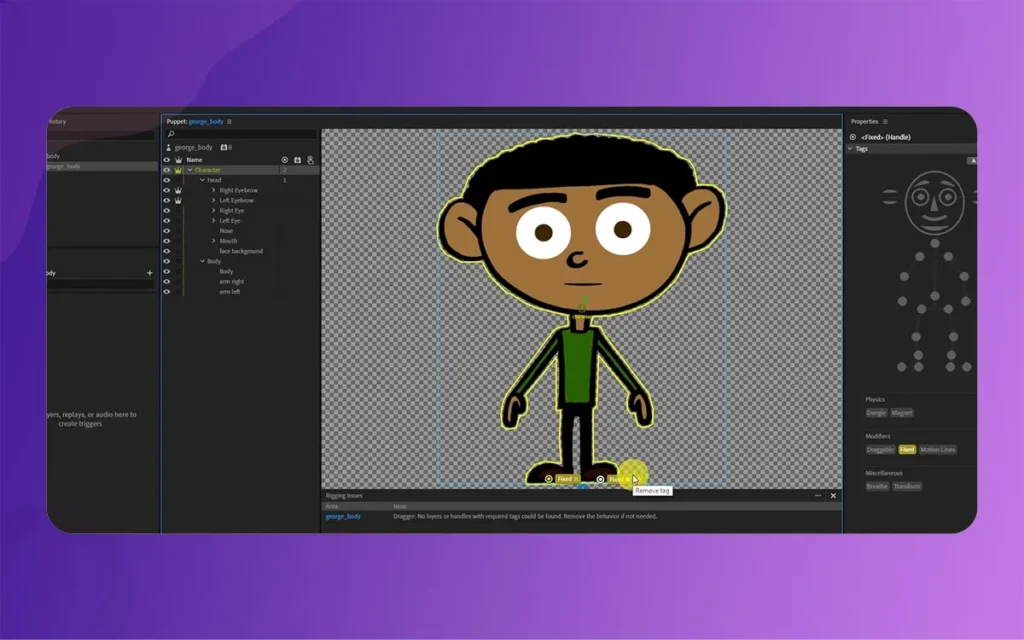Click the puppet panel search icon
Image resolution: width=1024 pixels, height=640 pixels.
pos(171,134)
